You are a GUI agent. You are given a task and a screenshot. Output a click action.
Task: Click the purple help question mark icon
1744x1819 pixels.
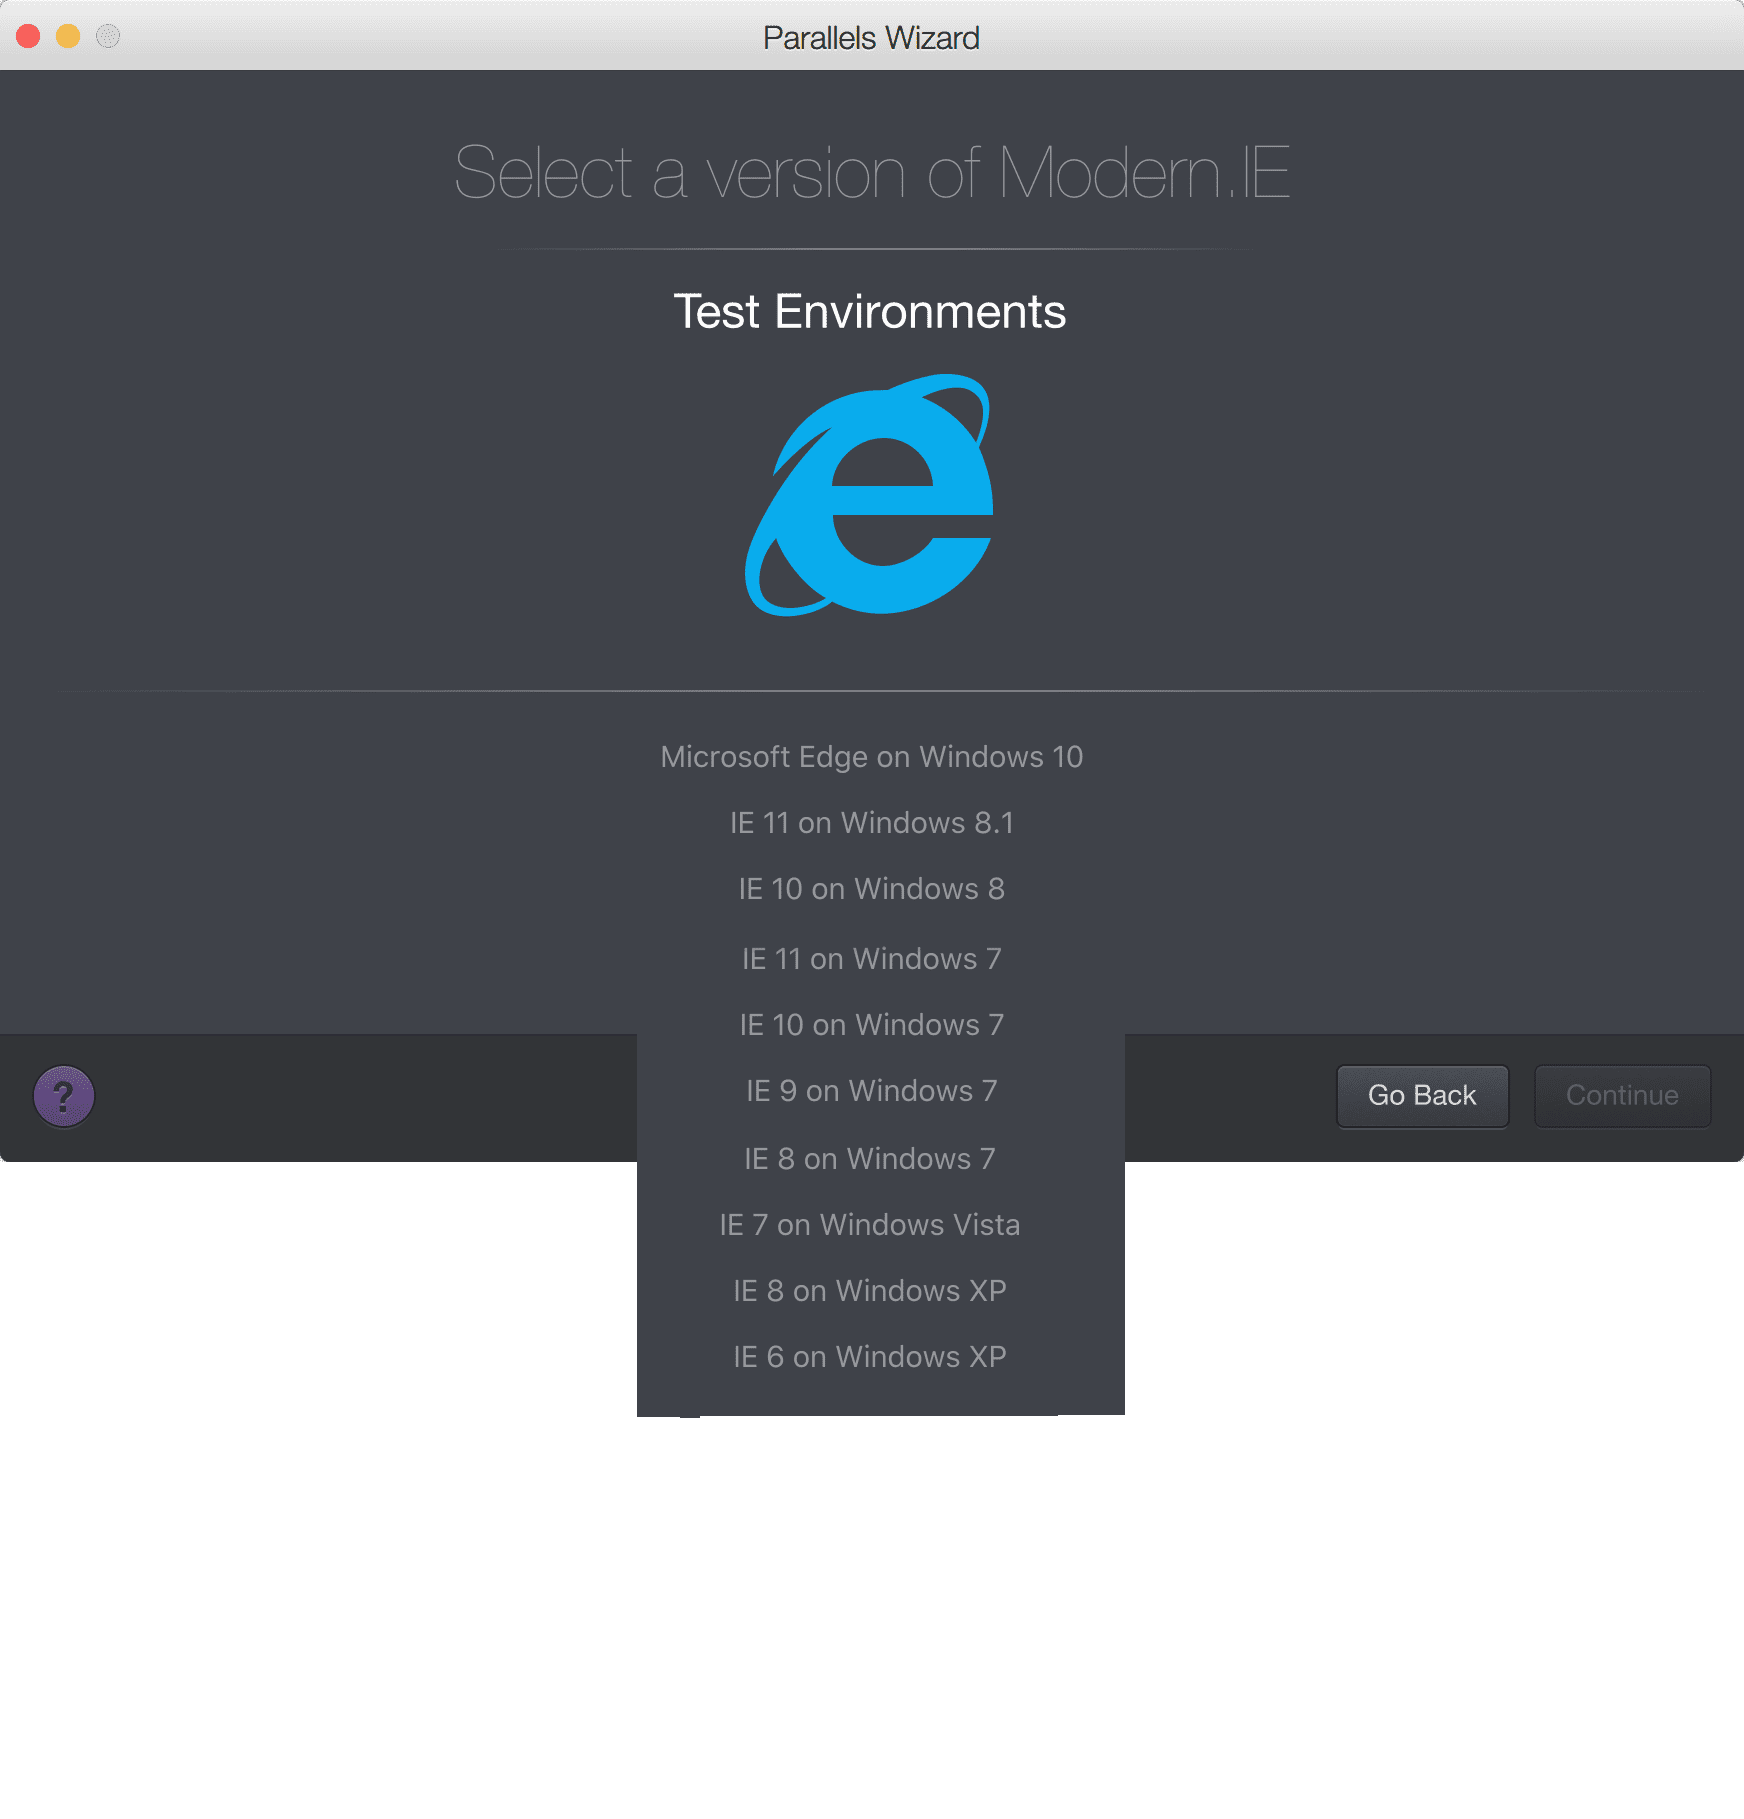click(64, 1096)
